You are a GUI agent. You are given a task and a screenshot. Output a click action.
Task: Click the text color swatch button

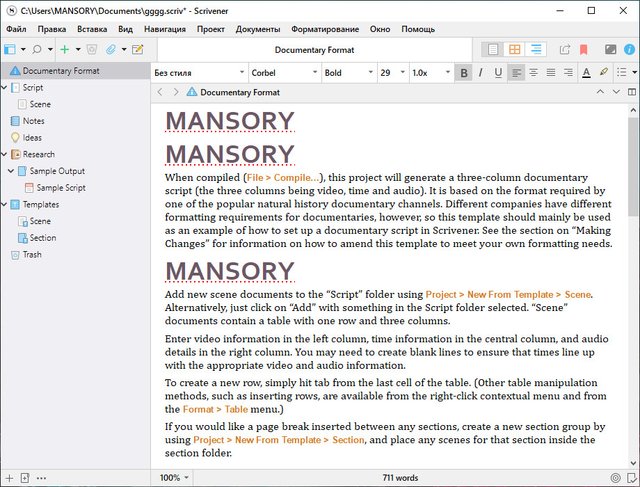(586, 72)
